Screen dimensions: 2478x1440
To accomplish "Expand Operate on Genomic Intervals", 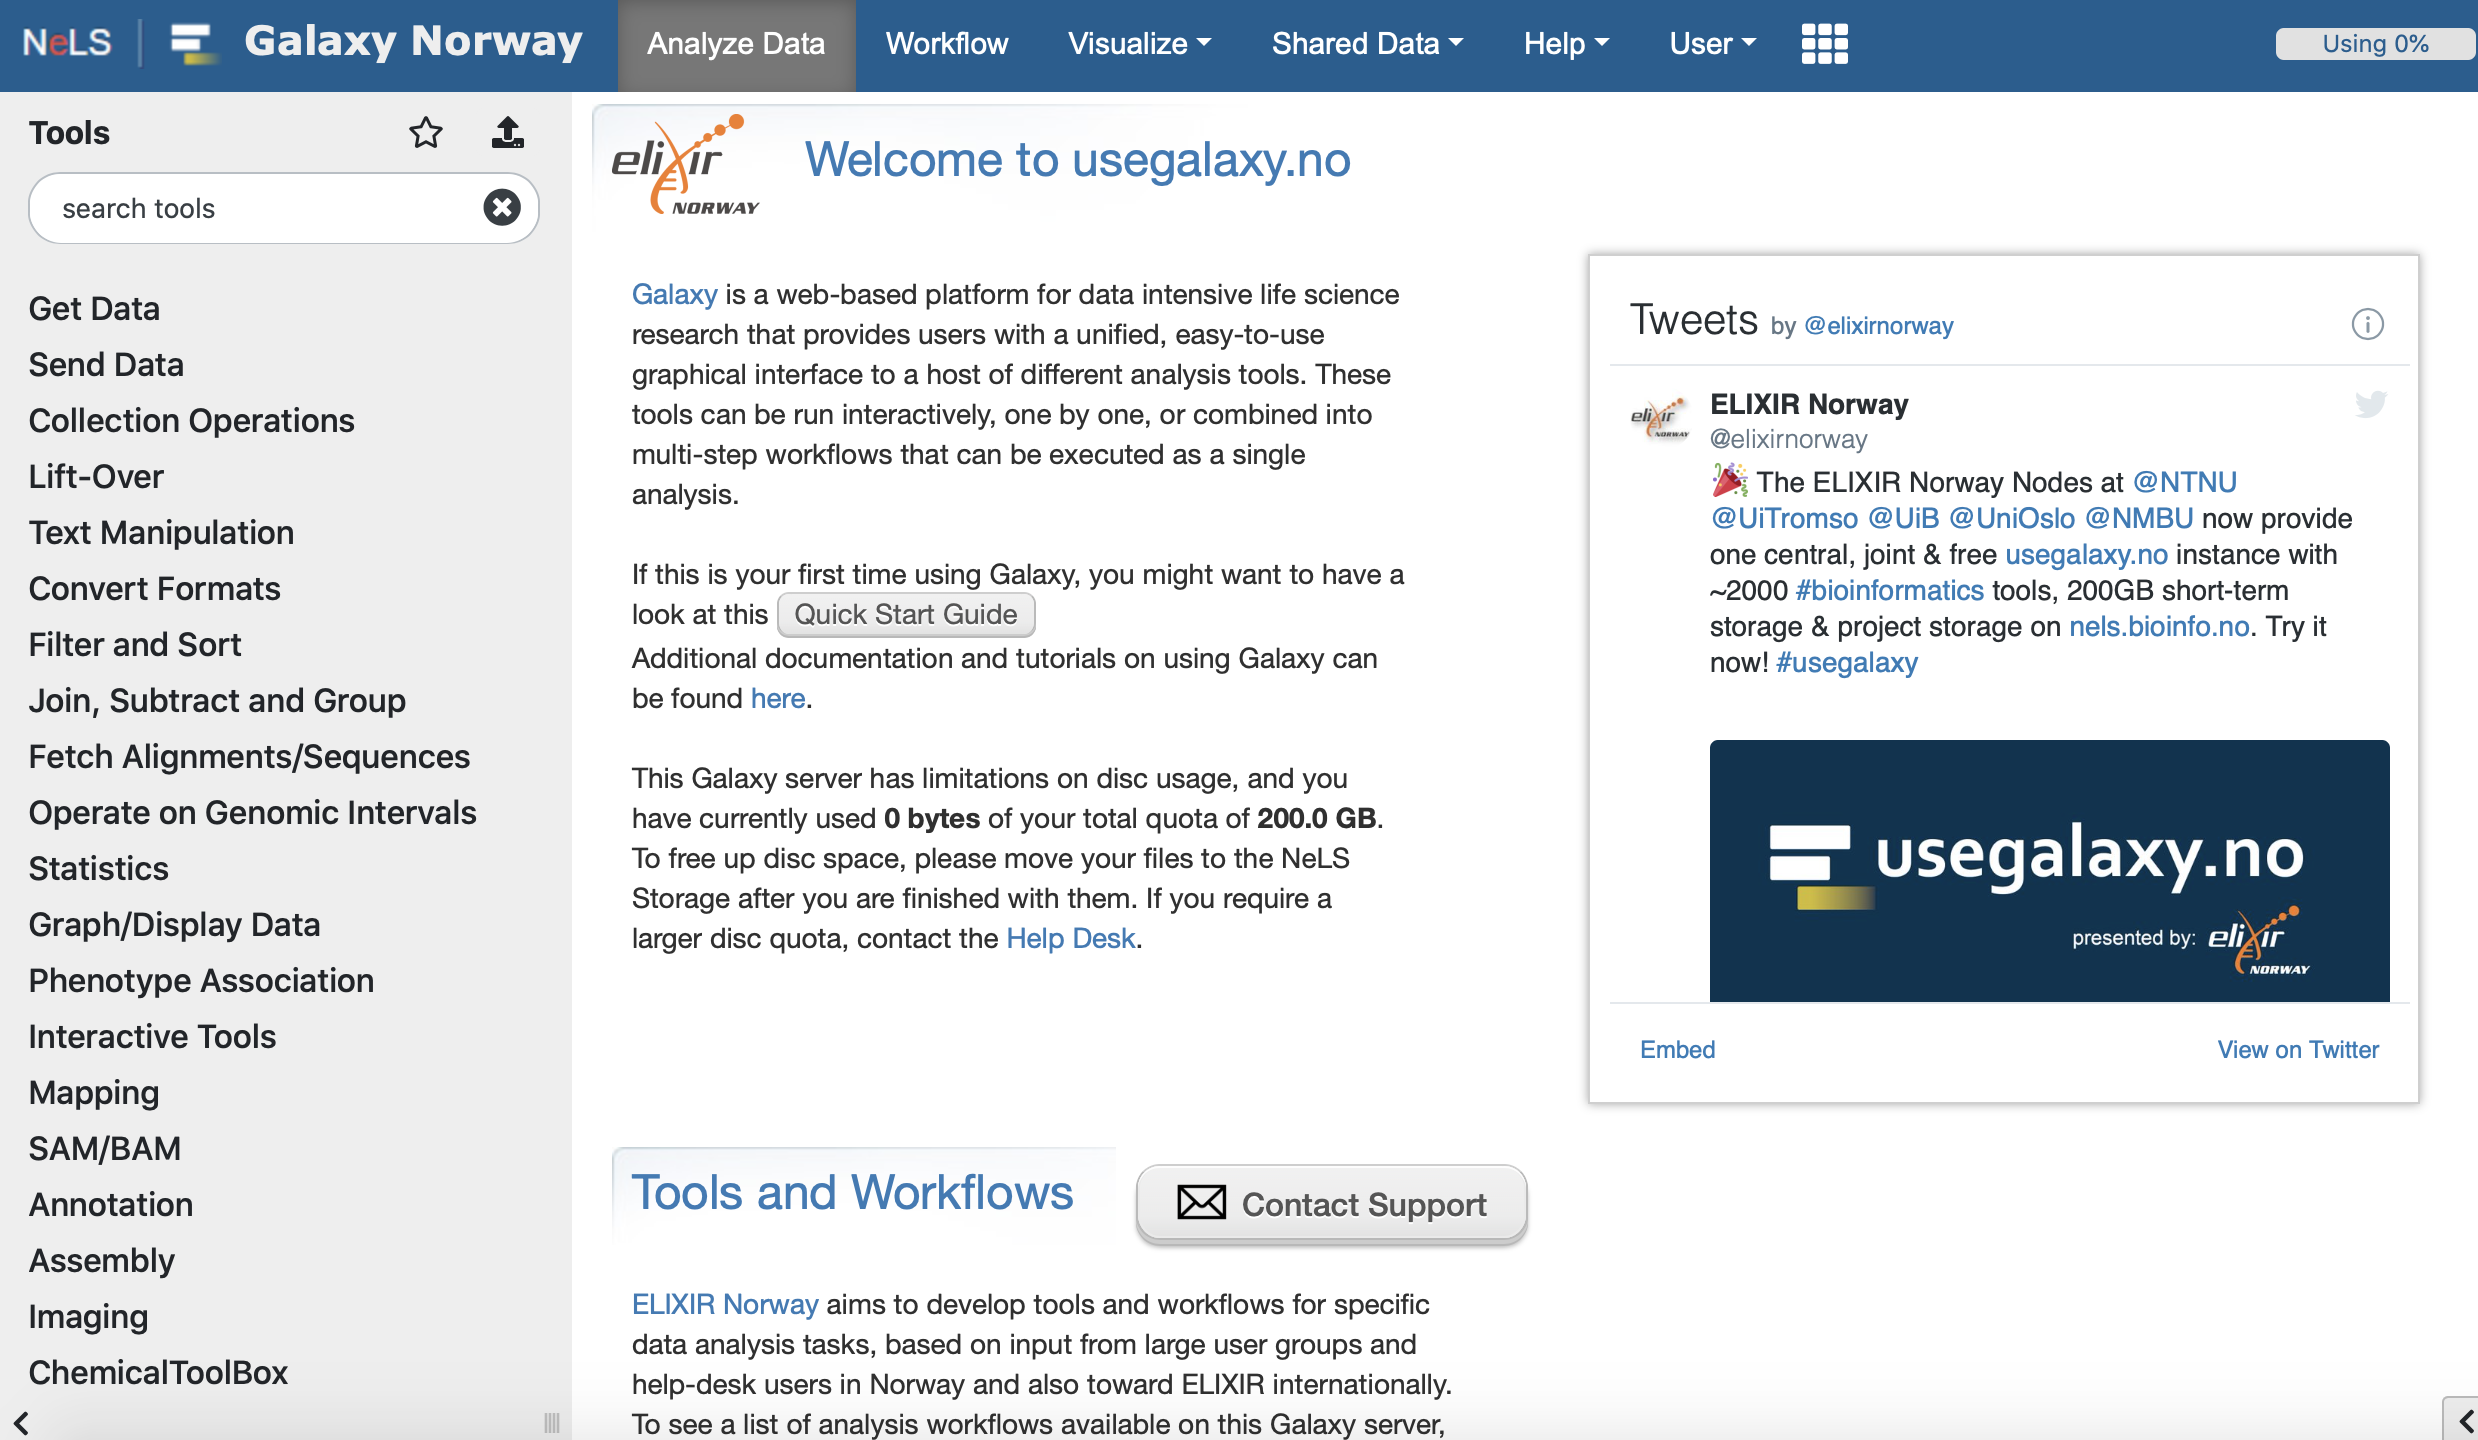I will (252, 812).
